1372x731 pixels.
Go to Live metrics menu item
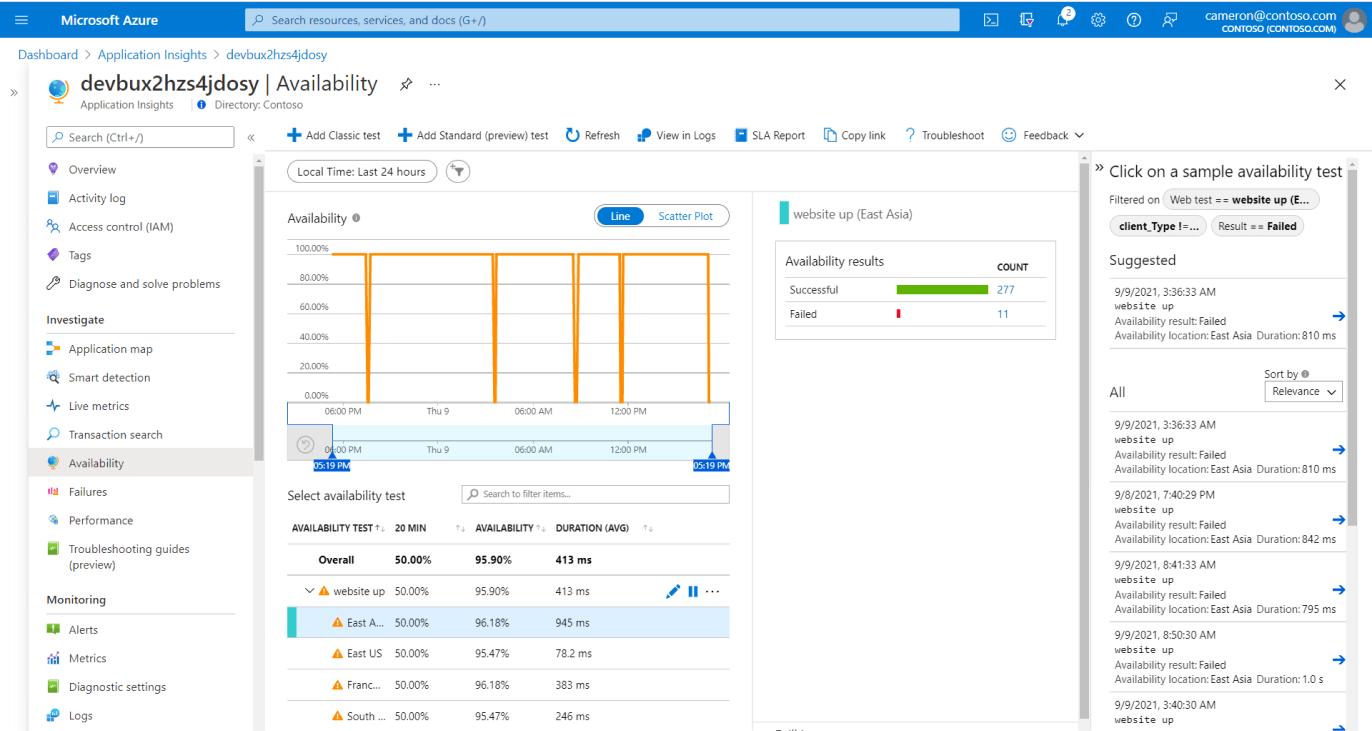[98, 406]
